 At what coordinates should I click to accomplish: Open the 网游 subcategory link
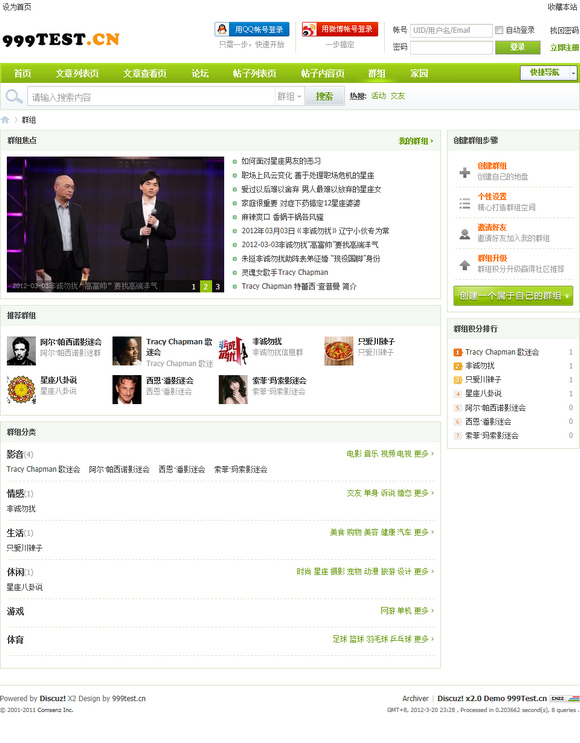(x=388, y=611)
